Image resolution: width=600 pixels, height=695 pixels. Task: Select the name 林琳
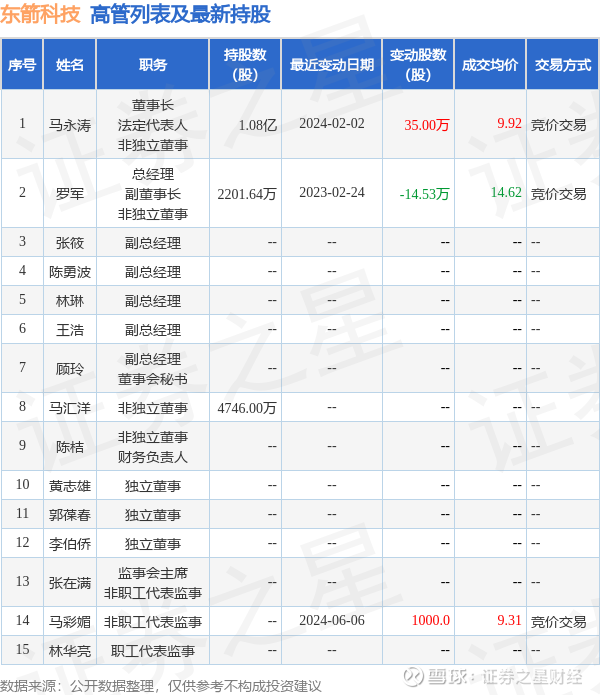(x=70, y=301)
